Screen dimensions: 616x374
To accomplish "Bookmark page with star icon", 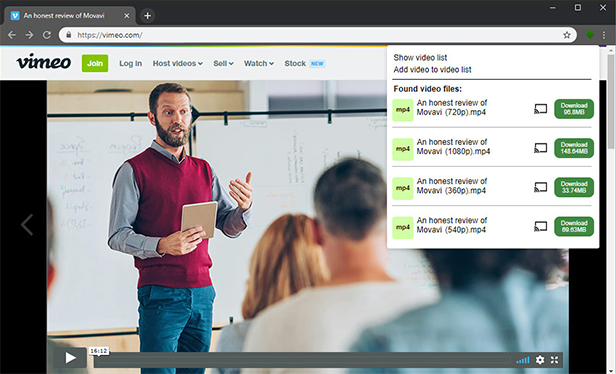I will pyautogui.click(x=566, y=35).
